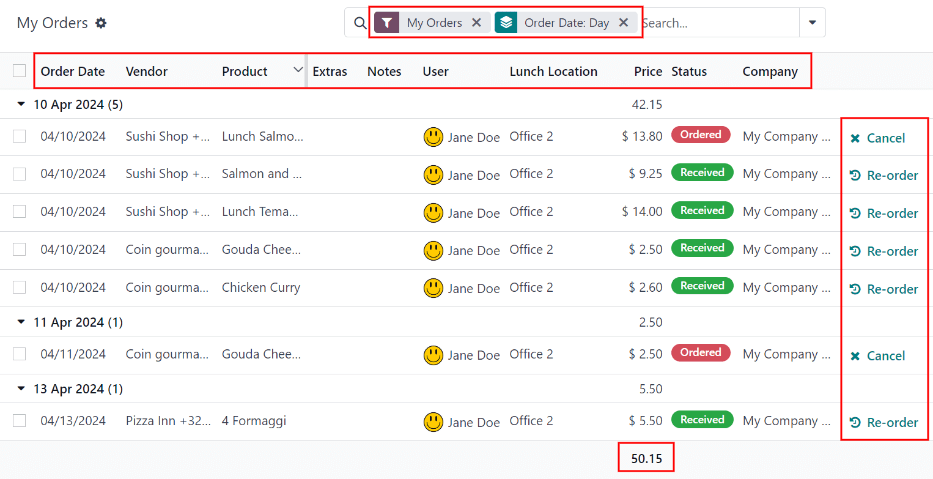
Task: Click the funnel icon on My Orders filter
Action: [x=387, y=22]
